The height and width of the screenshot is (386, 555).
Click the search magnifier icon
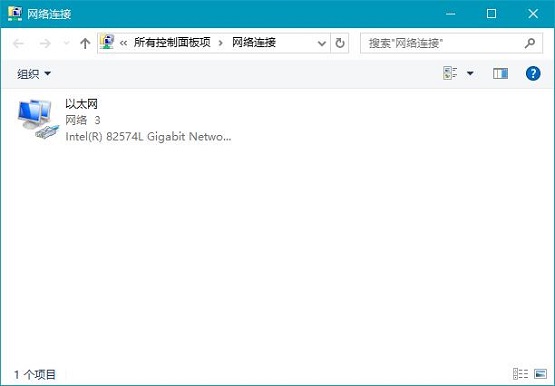coord(530,43)
